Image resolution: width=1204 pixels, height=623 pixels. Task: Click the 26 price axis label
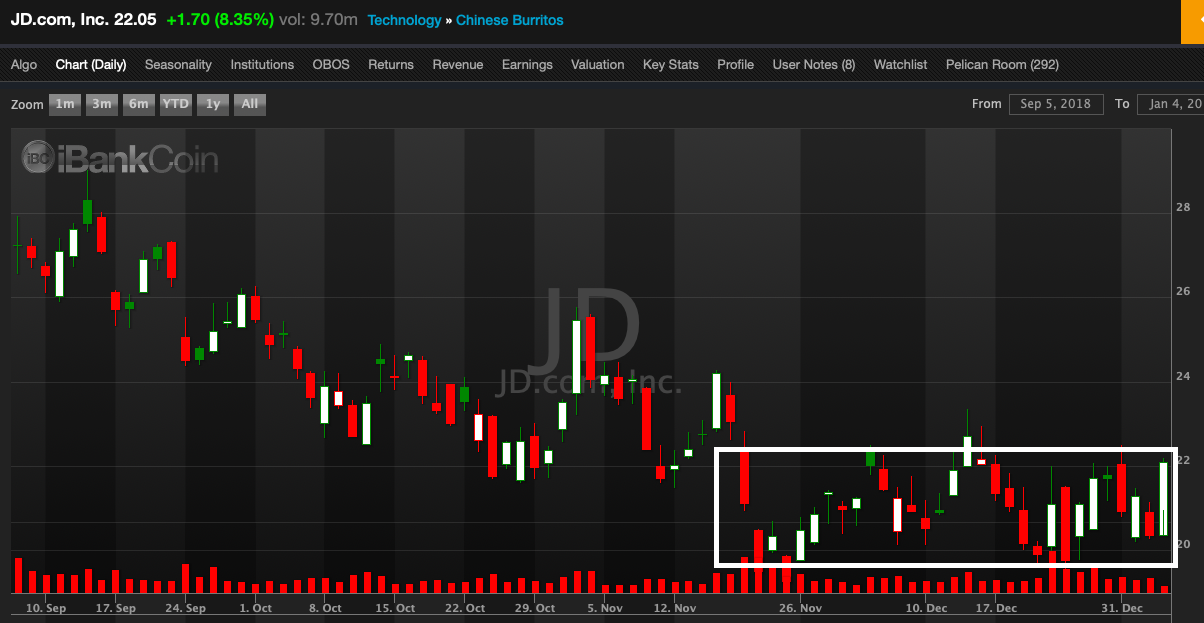[x=1183, y=292]
